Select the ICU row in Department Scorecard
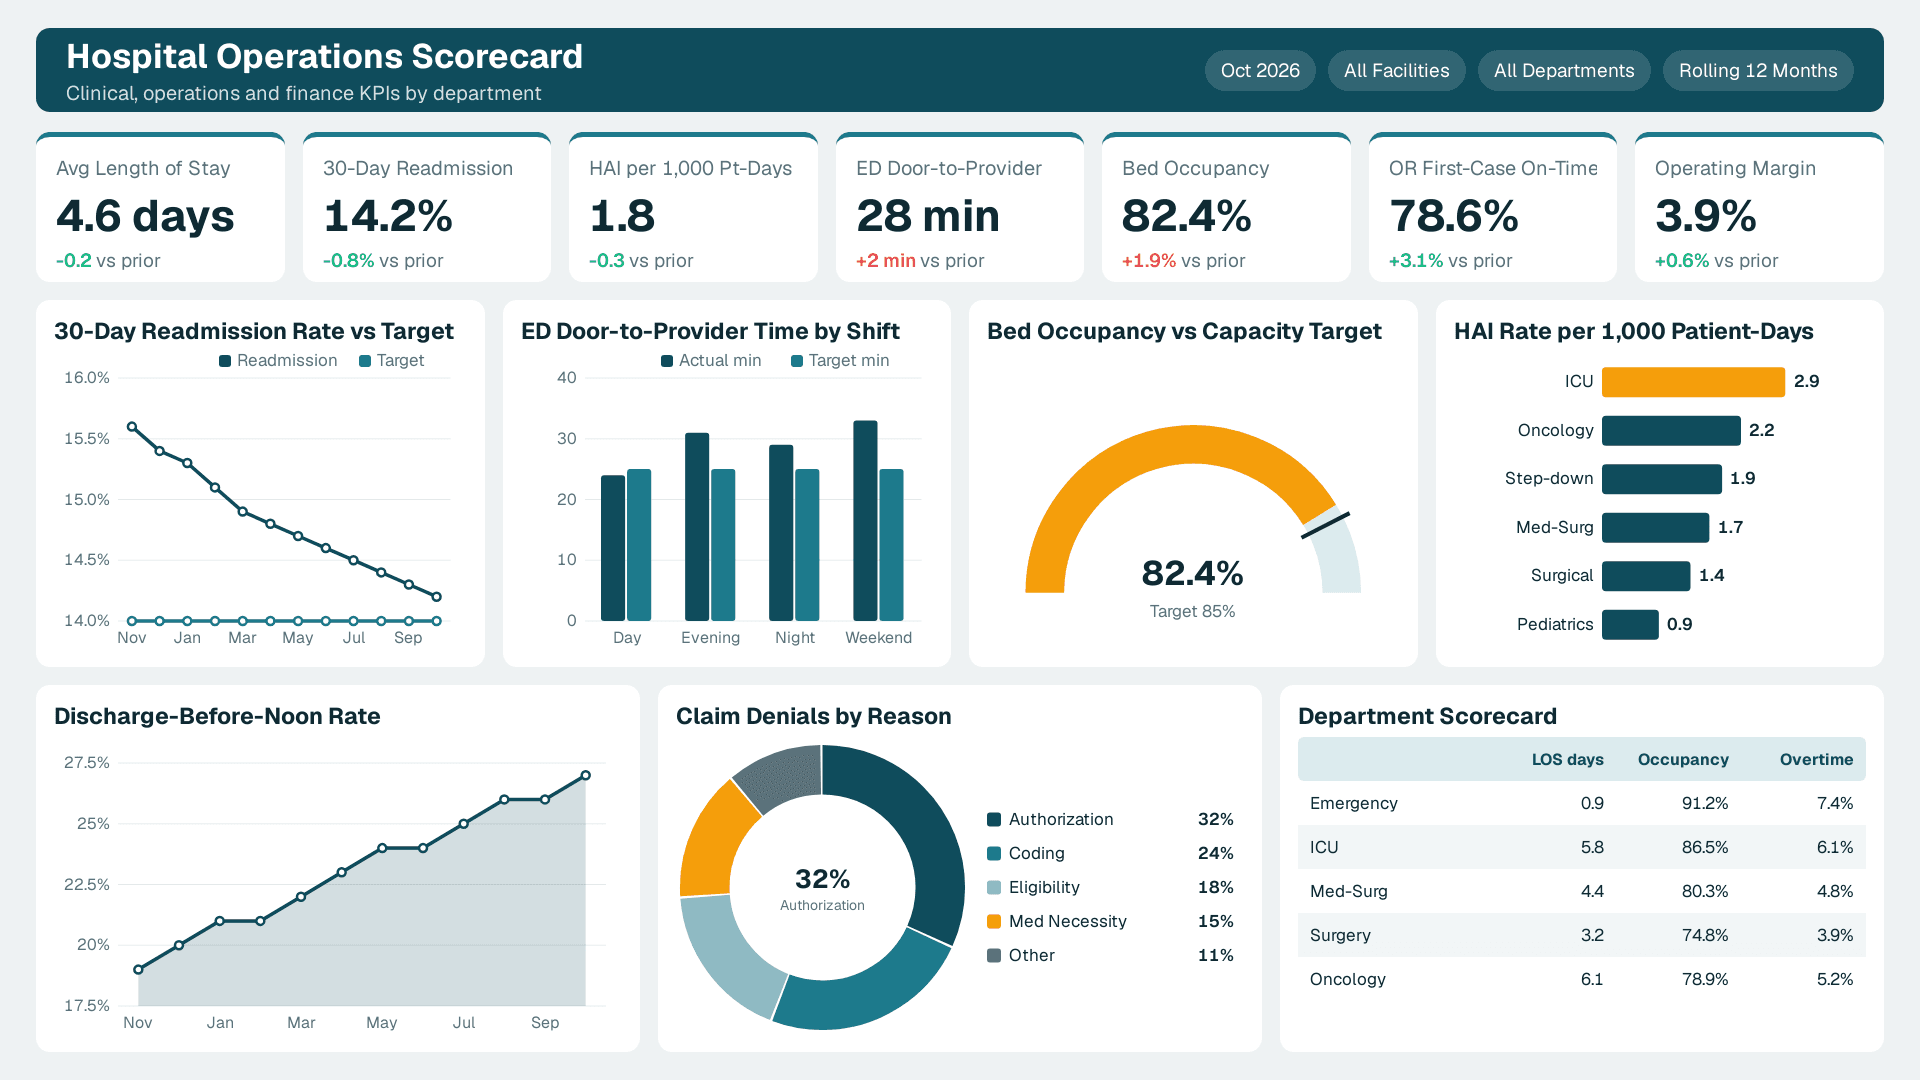This screenshot has height=1080, width=1920. [x=1581, y=848]
